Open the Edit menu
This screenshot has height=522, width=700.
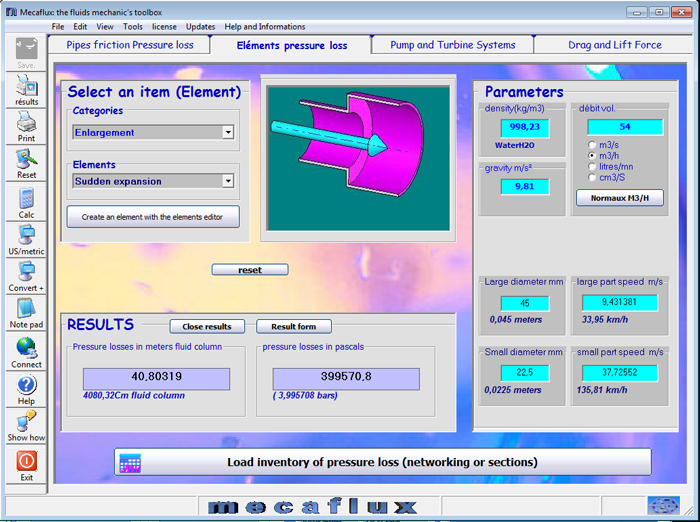(x=80, y=27)
